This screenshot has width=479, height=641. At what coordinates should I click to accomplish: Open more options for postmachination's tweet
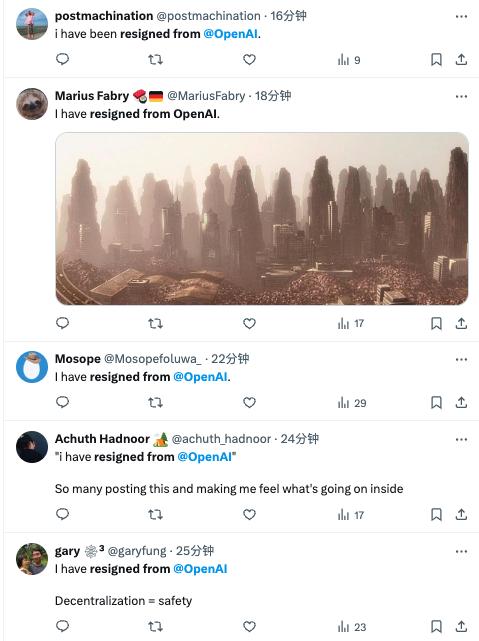[461, 16]
